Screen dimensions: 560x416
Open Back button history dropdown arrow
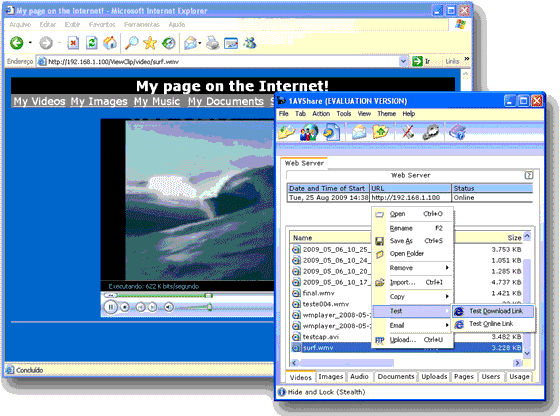pos(30,43)
